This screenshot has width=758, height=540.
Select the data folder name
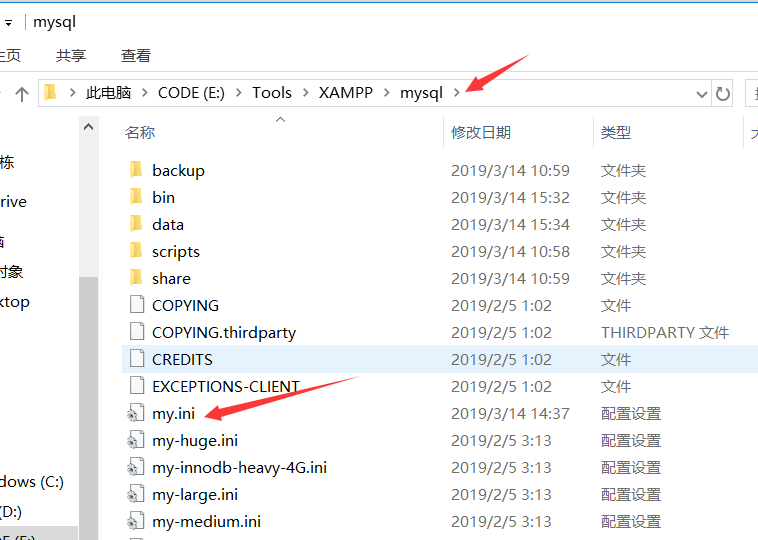(168, 224)
